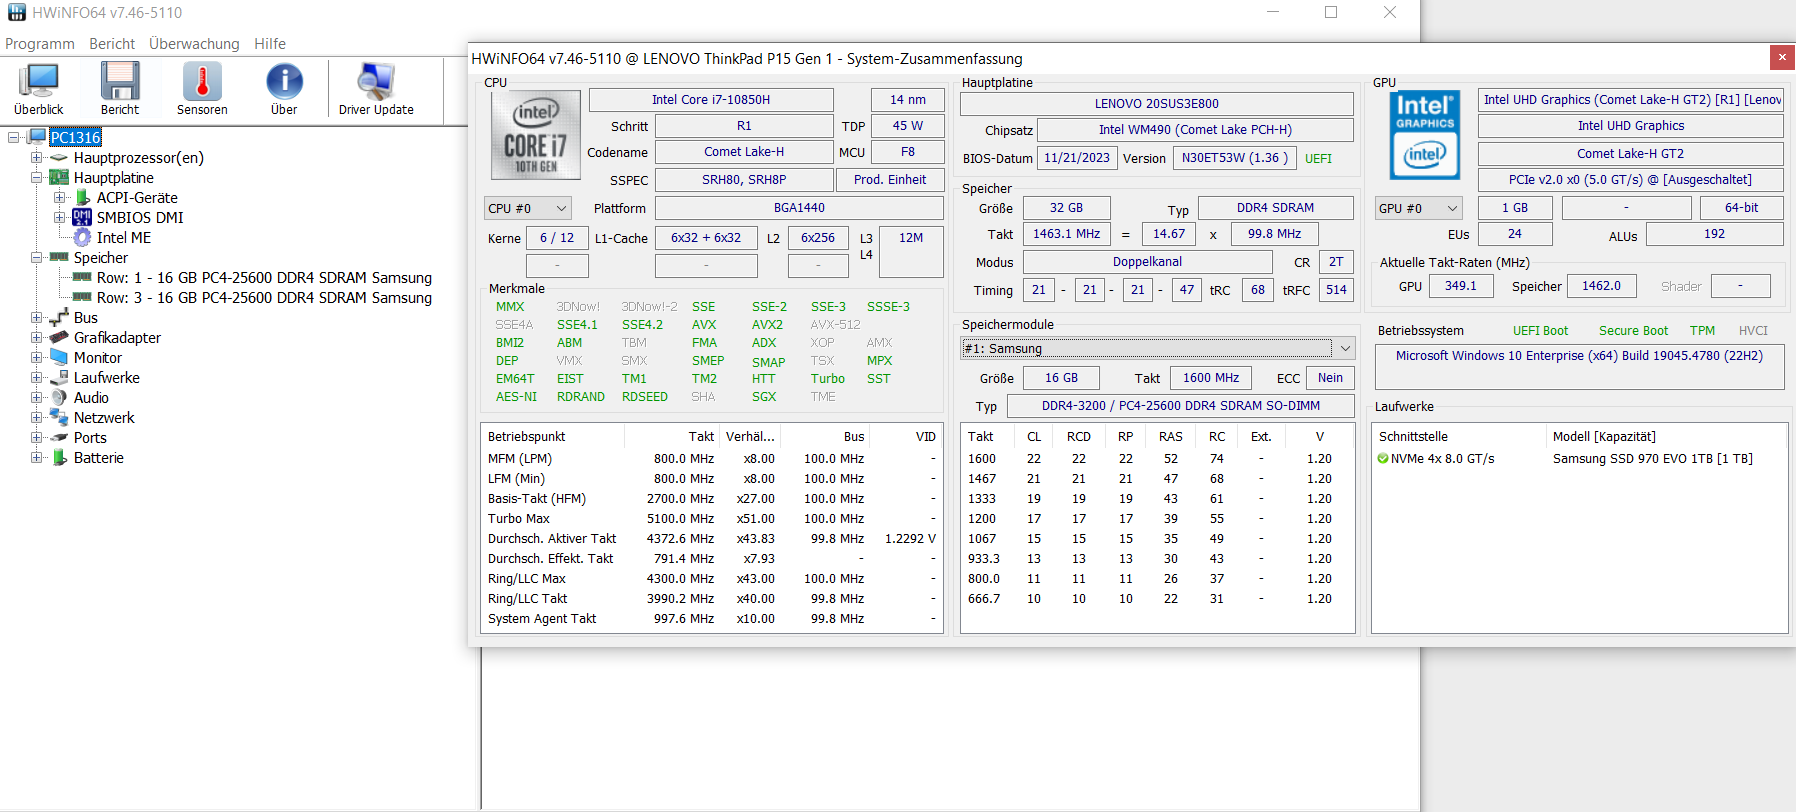Open the Programm menu
Viewport: 1796px width, 812px height.
(40, 44)
